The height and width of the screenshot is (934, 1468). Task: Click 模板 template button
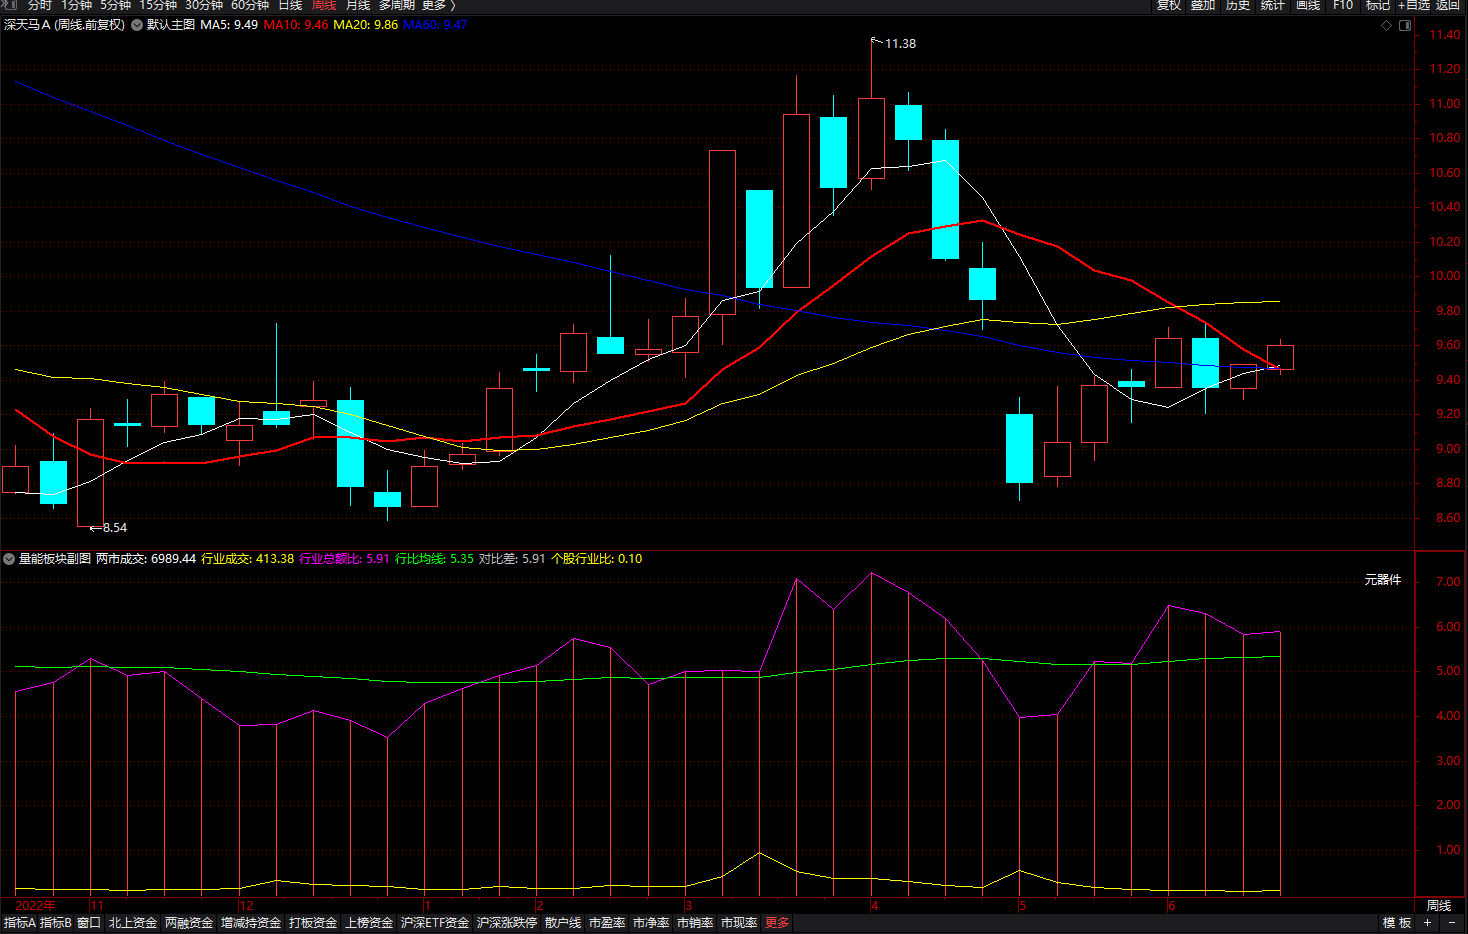click(1397, 923)
